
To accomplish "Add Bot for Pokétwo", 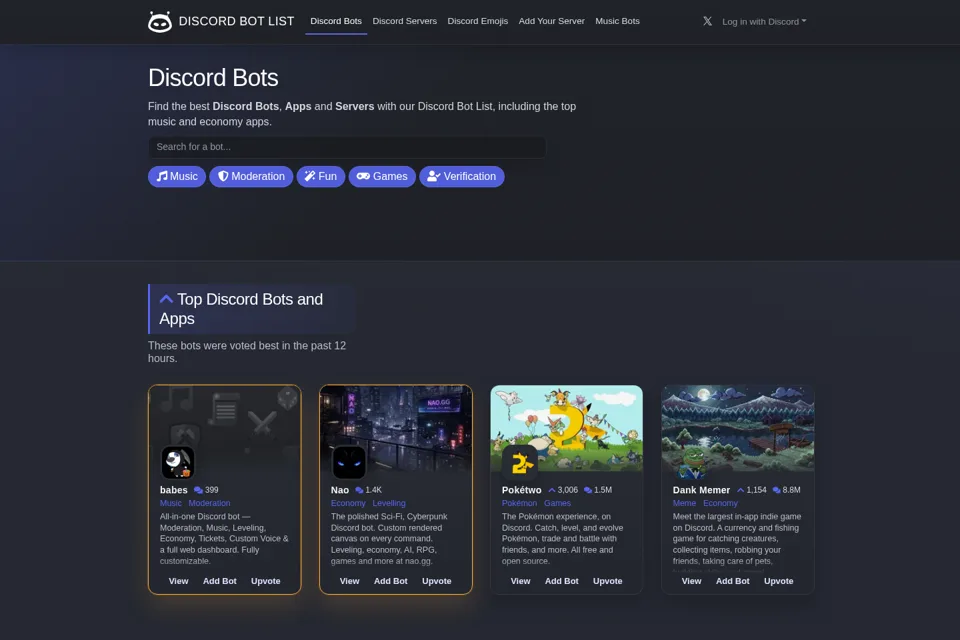I will click(561, 581).
